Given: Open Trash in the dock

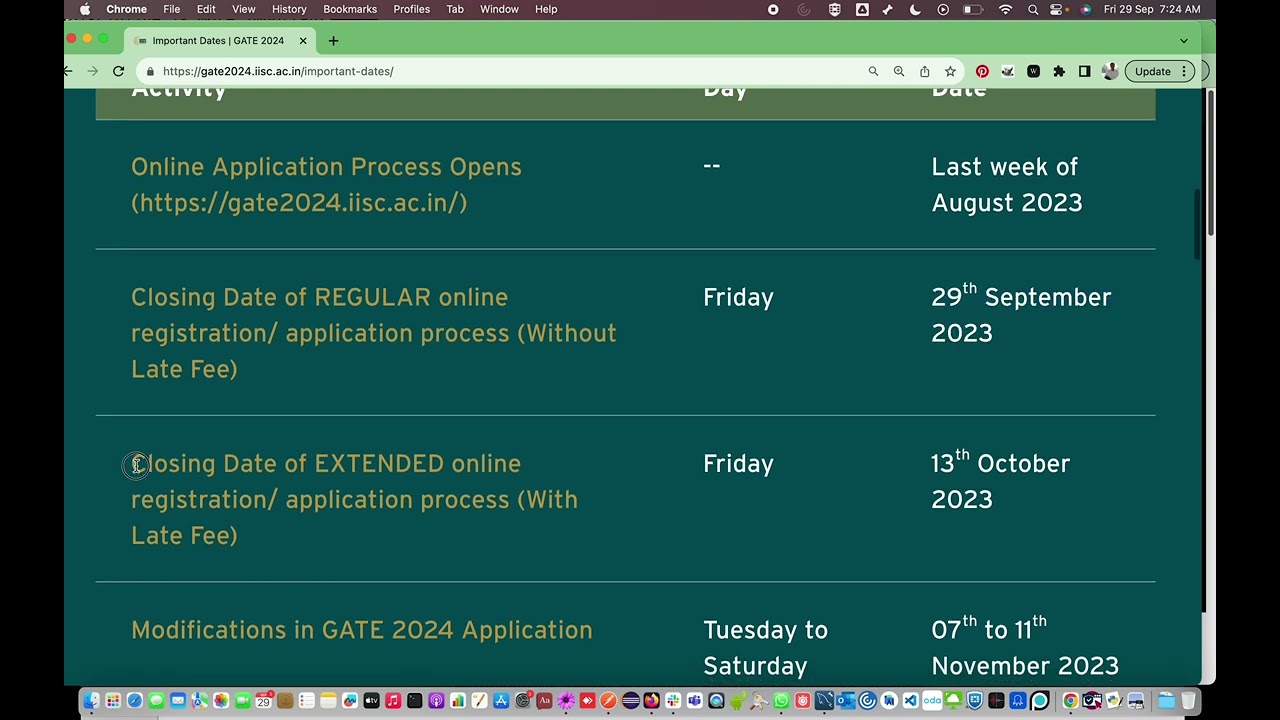Looking at the screenshot, I should coord(1187,701).
